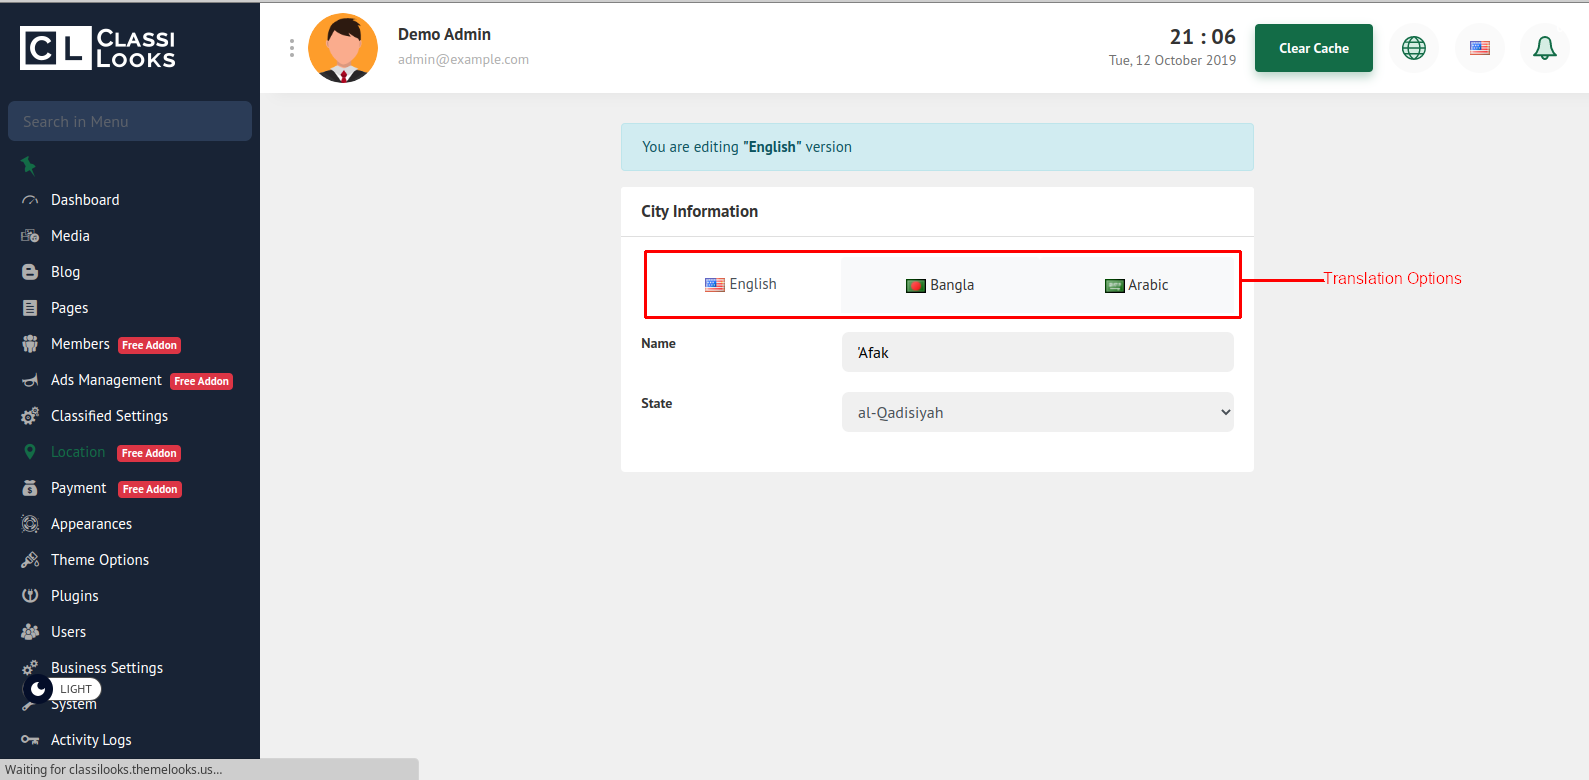The height and width of the screenshot is (780, 1589).
Task: Open the US flag language selector
Action: [x=1479, y=48]
